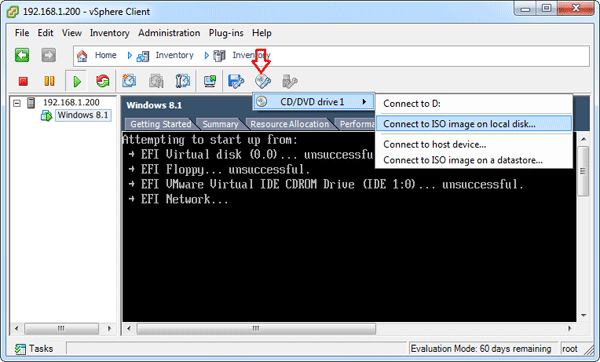The image size is (600, 362).
Task: Select CD/DVD drive 1 menu entry
Action: point(313,102)
